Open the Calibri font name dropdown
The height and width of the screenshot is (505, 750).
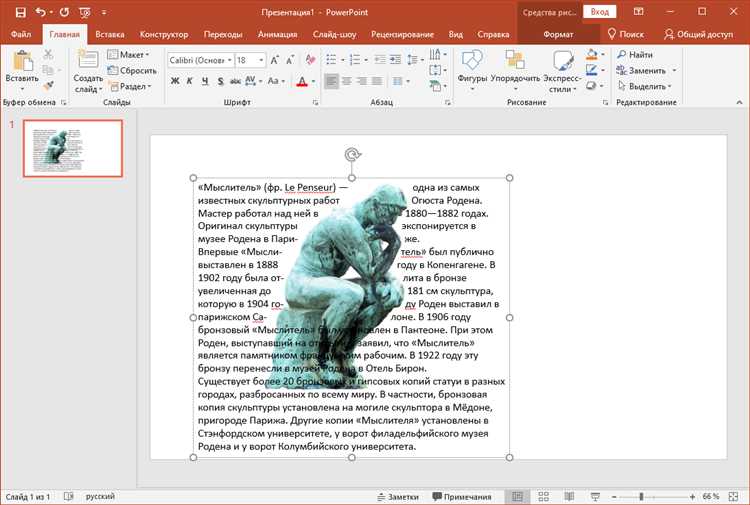tap(228, 60)
